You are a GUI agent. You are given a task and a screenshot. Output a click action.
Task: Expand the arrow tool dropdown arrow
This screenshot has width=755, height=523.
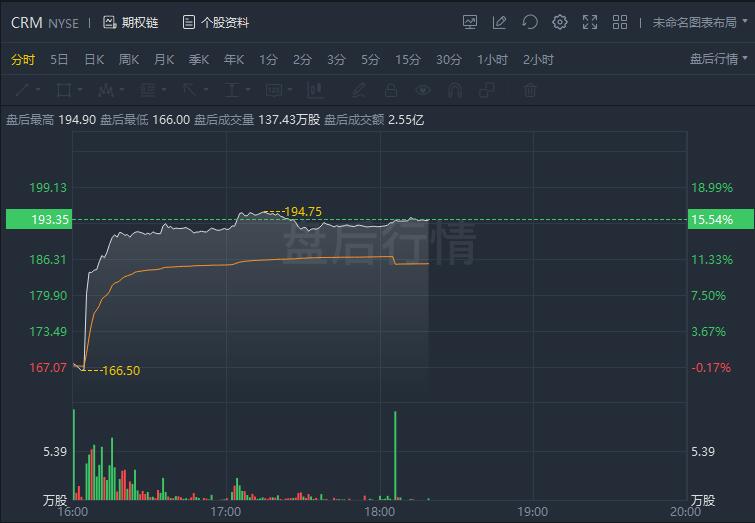[x=206, y=90]
